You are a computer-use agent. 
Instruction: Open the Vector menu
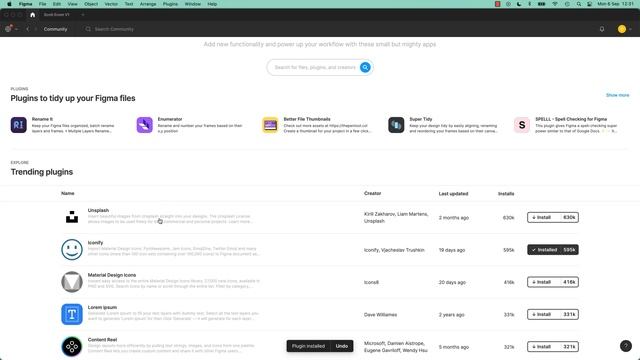coord(111,4)
